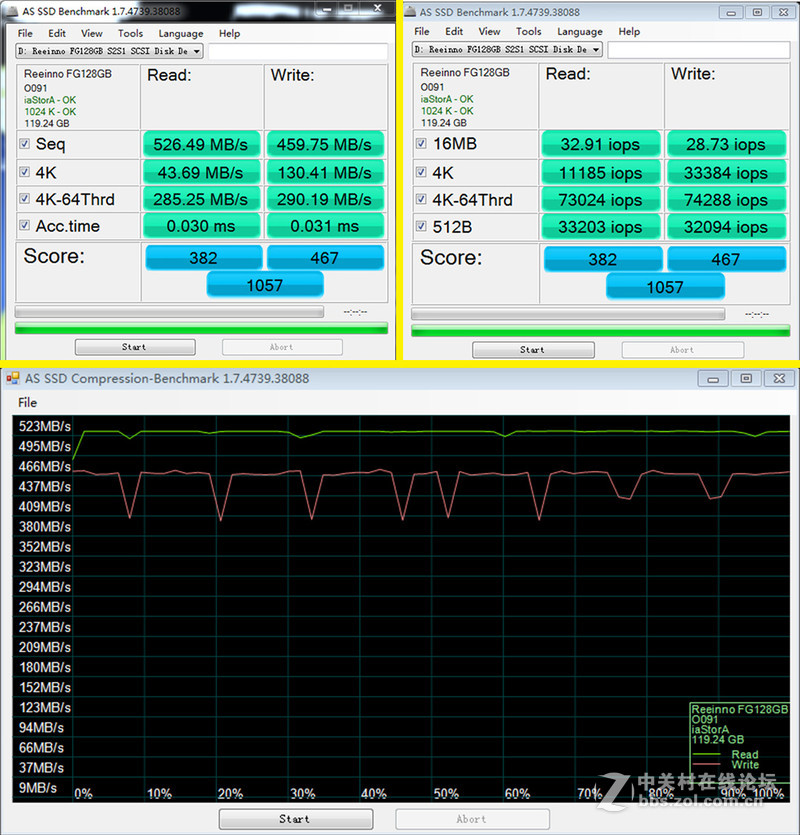Open File menu in left benchmark window
800x835 pixels.
25,33
